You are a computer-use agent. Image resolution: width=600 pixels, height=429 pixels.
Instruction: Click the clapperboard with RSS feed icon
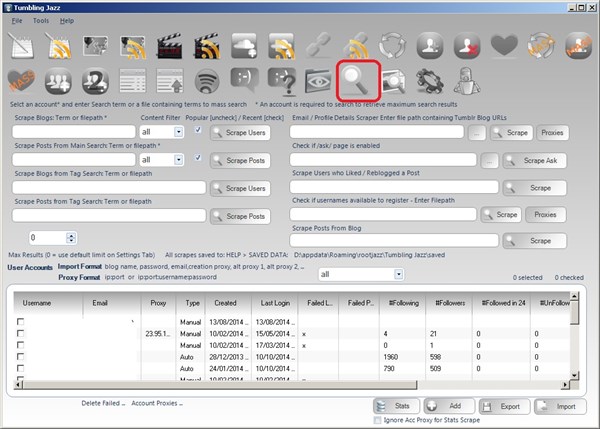click(207, 46)
